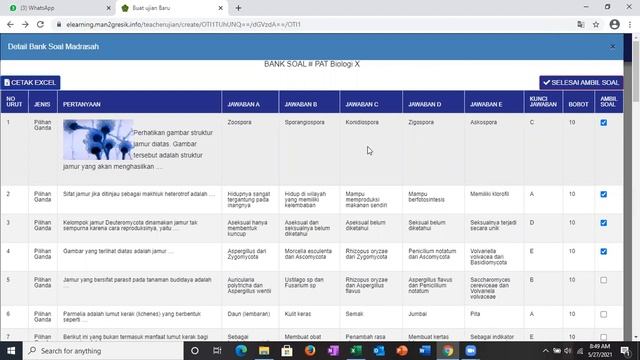Close the WhatsApp tab

click(x=108, y=8)
